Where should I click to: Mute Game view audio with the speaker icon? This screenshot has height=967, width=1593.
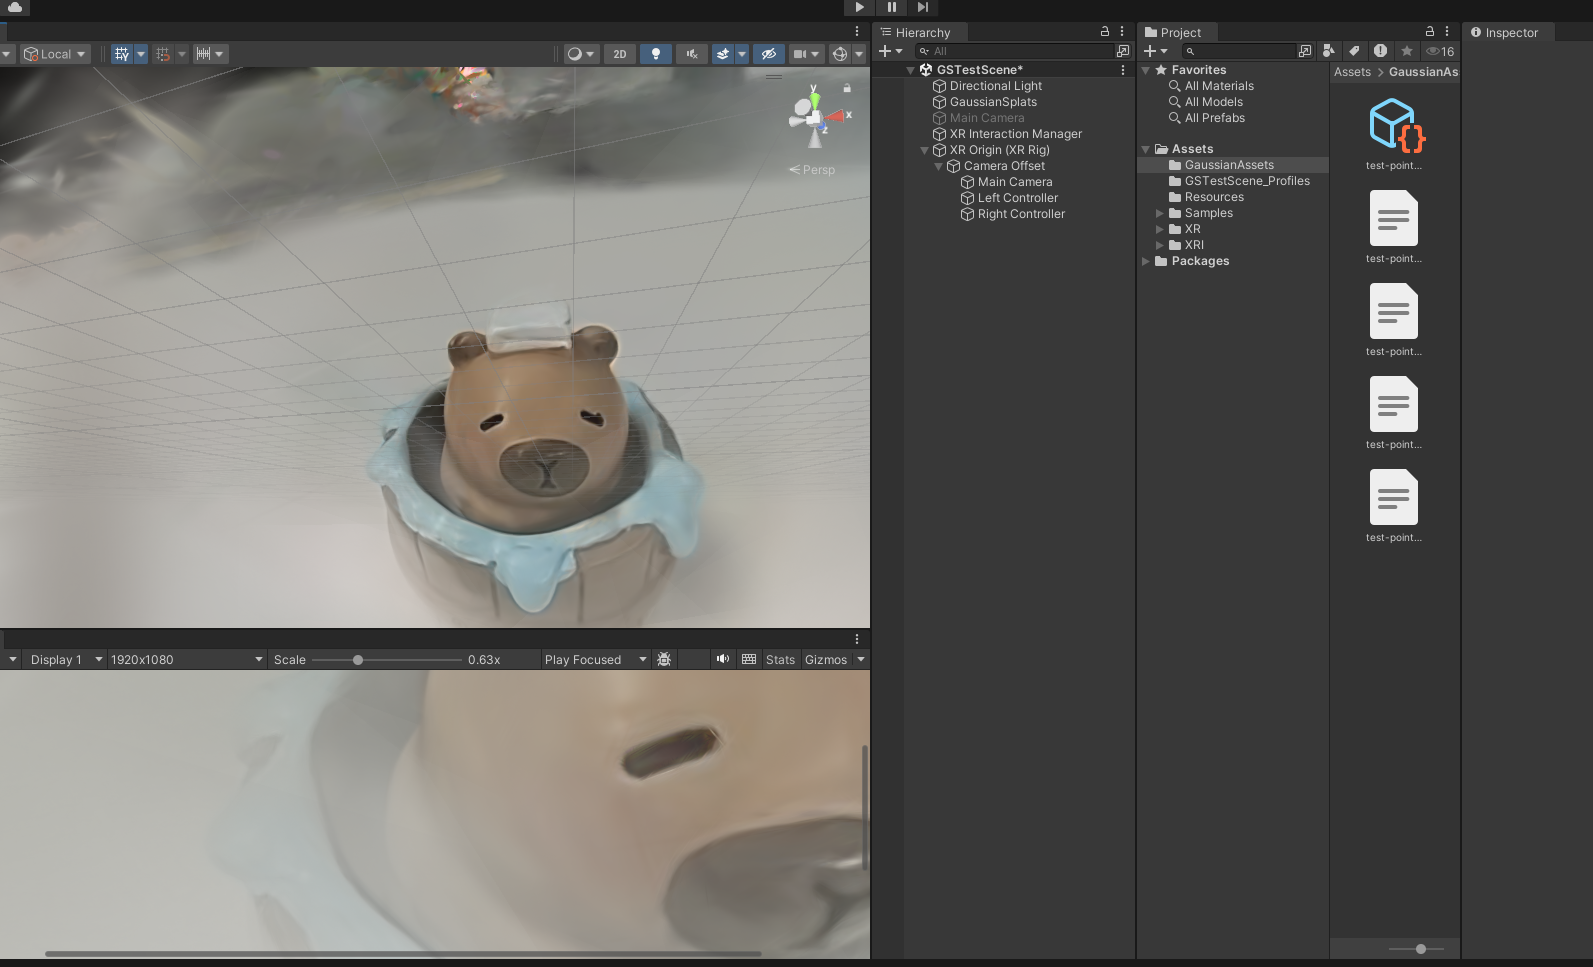pyautogui.click(x=722, y=660)
